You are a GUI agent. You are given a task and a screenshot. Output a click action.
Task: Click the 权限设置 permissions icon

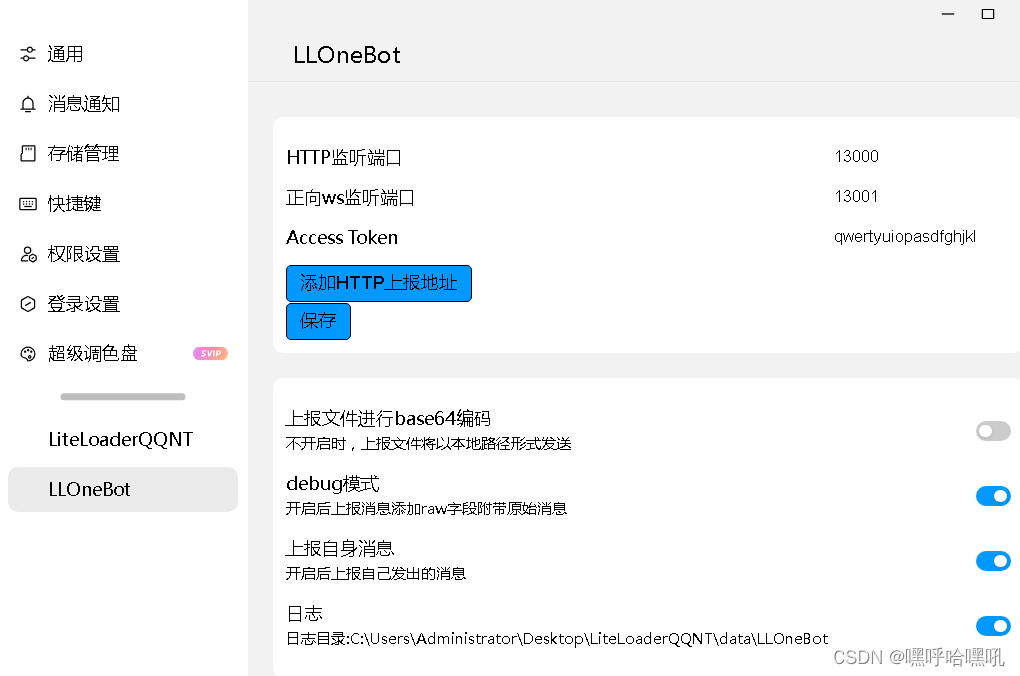pos(27,254)
